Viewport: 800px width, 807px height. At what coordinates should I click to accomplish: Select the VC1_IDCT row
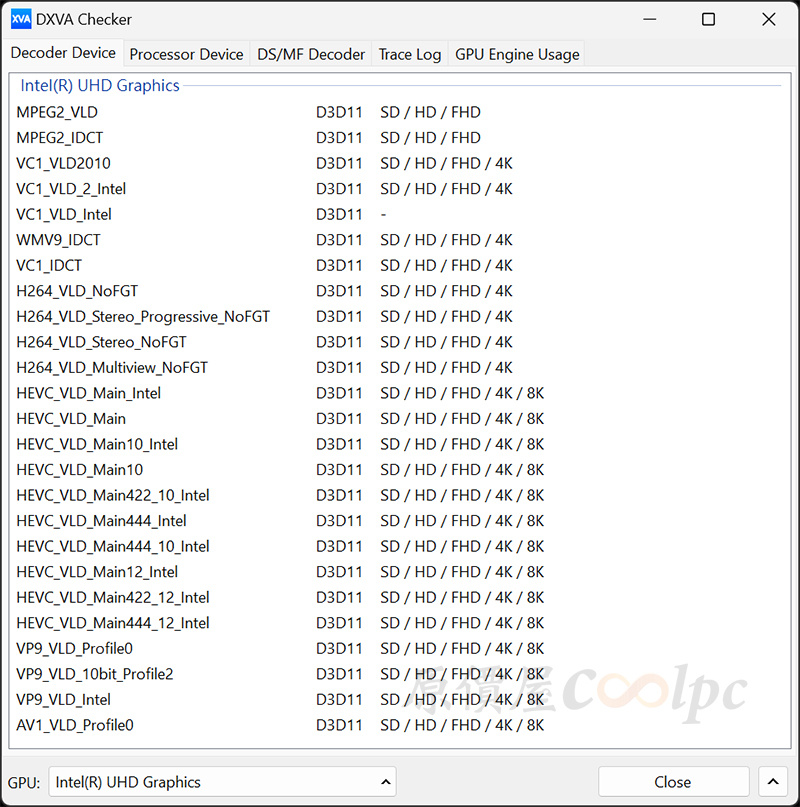(x=399, y=266)
